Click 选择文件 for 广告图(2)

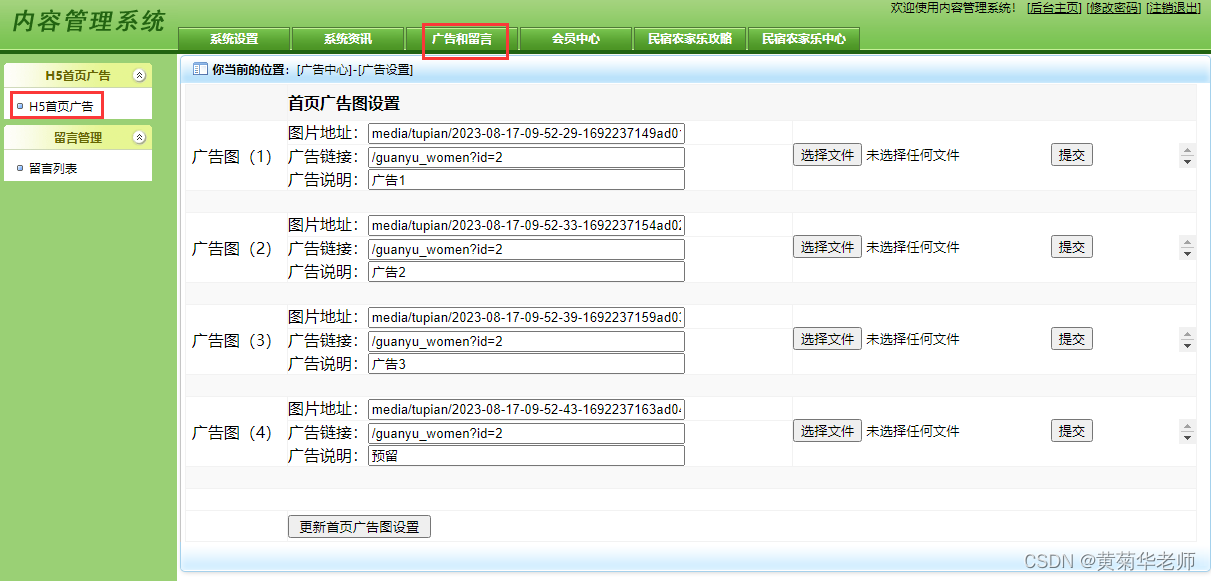coord(827,246)
